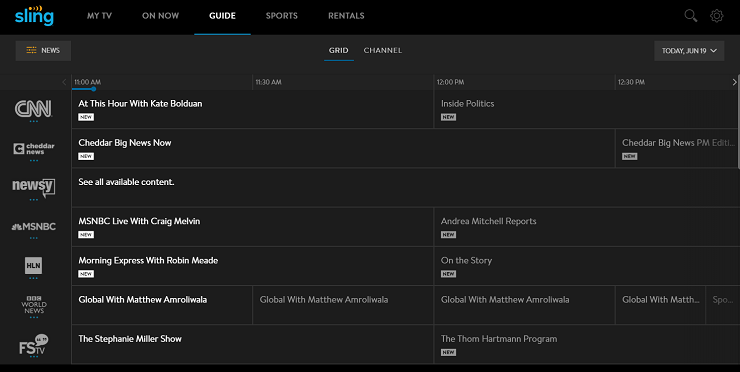The image size is (740, 372).
Task: Select the CNN channel logo
Action: [34, 109]
